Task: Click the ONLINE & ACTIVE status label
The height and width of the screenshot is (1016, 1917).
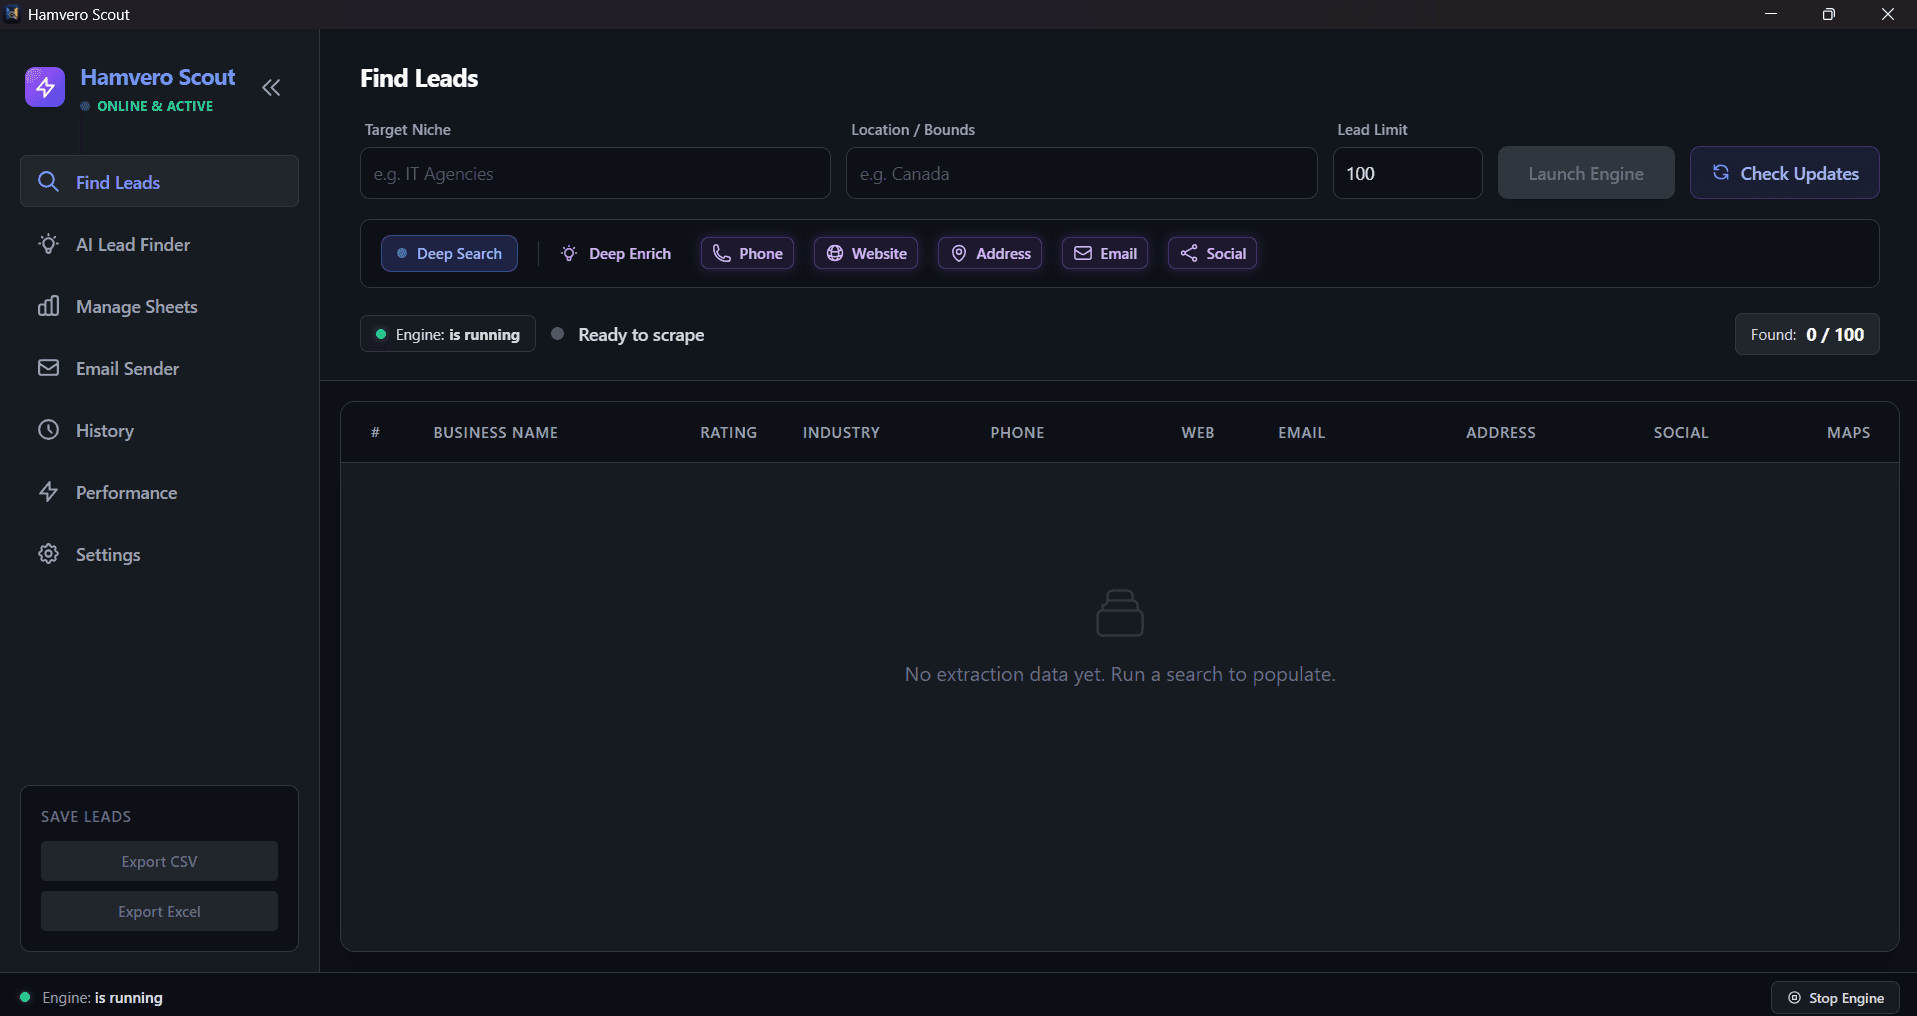Action: [155, 106]
